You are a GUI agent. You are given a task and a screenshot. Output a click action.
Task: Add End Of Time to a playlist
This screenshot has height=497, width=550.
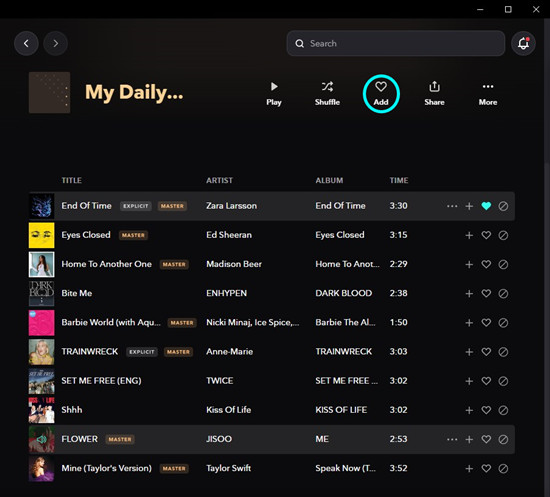(x=469, y=206)
